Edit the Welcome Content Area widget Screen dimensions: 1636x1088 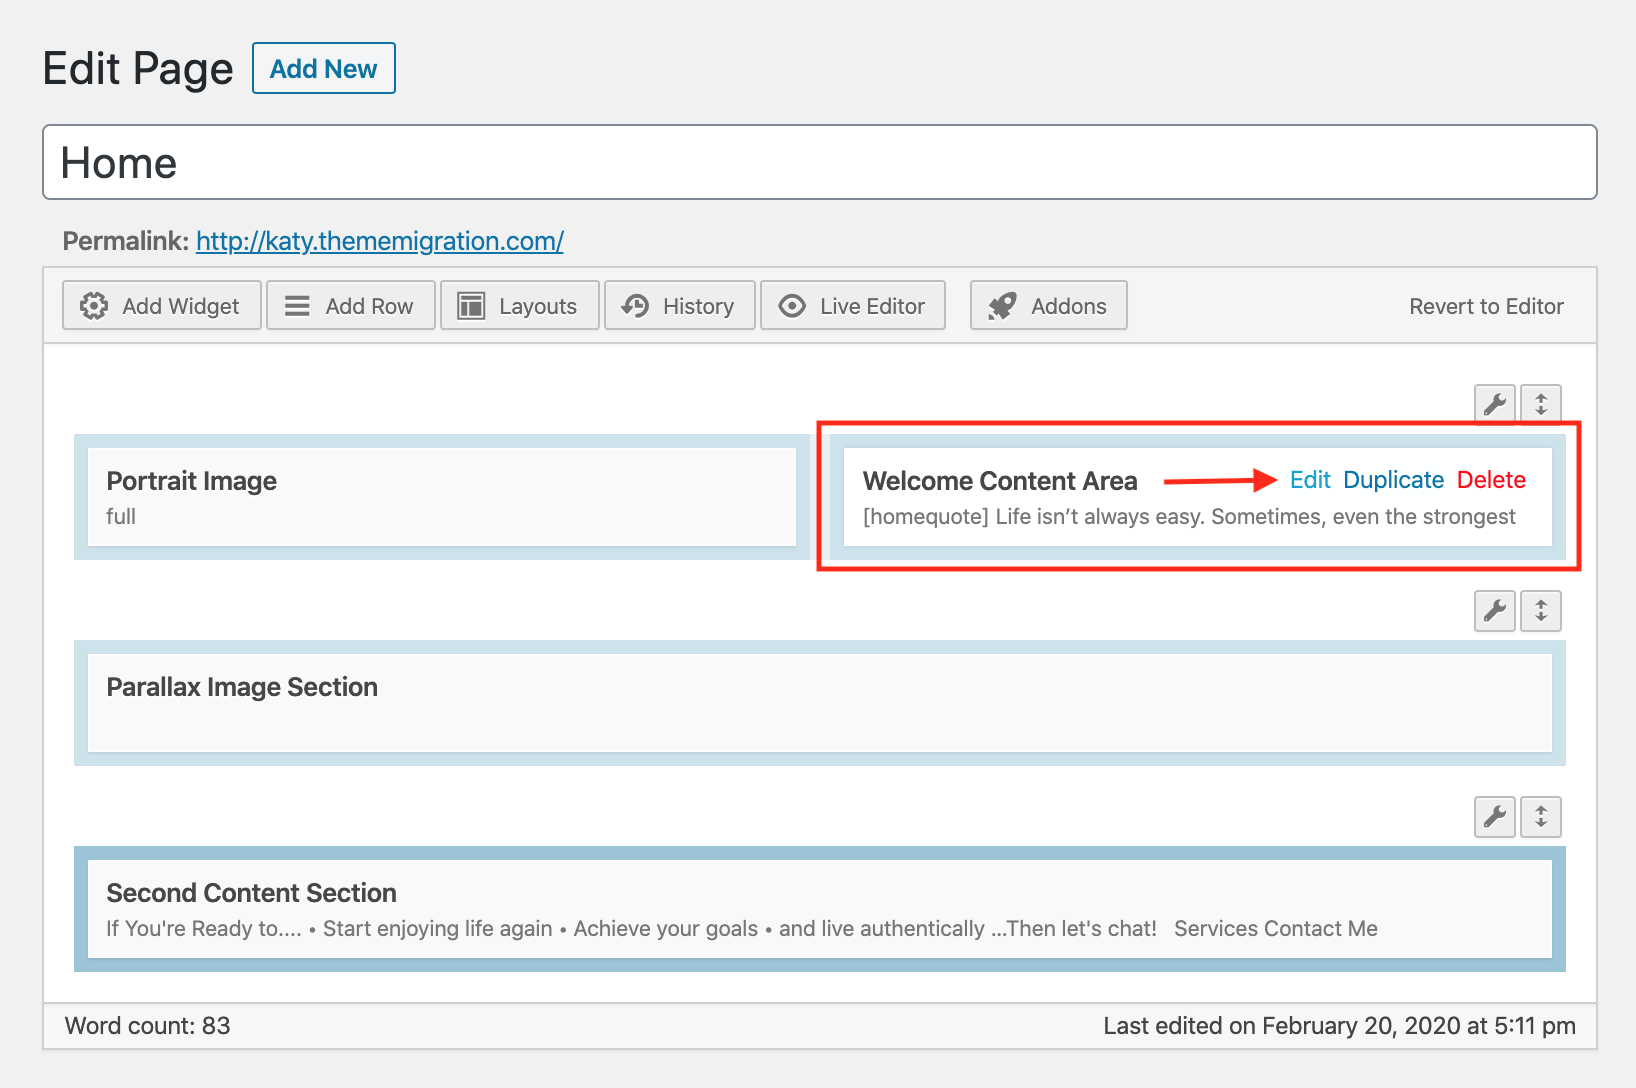pyautogui.click(x=1310, y=480)
